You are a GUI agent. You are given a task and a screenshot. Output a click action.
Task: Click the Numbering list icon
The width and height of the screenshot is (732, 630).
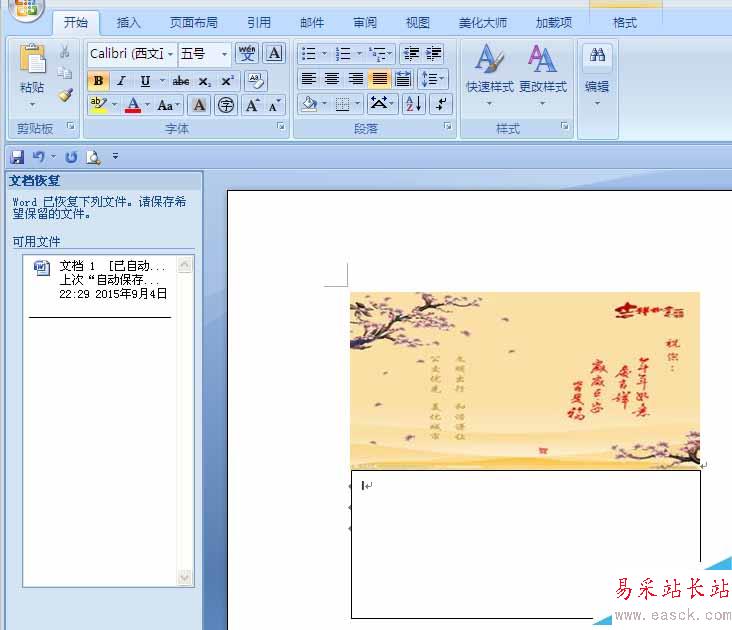tap(344, 54)
